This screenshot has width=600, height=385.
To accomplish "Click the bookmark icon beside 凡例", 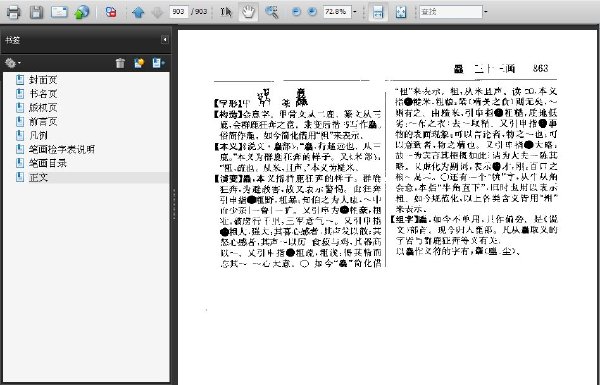I will coord(20,135).
